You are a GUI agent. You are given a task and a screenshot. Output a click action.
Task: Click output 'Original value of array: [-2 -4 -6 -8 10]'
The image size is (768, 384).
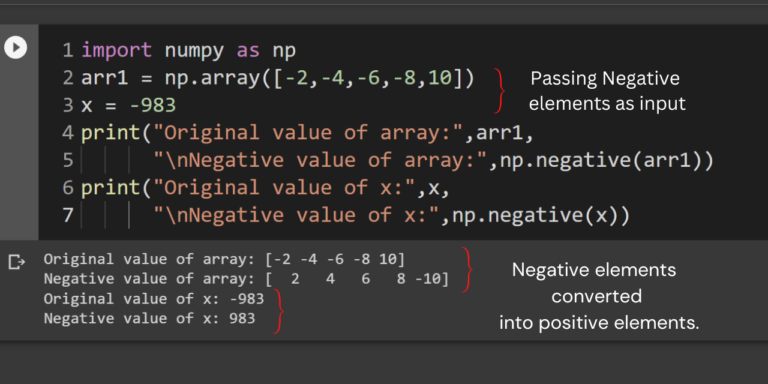click(x=224, y=259)
